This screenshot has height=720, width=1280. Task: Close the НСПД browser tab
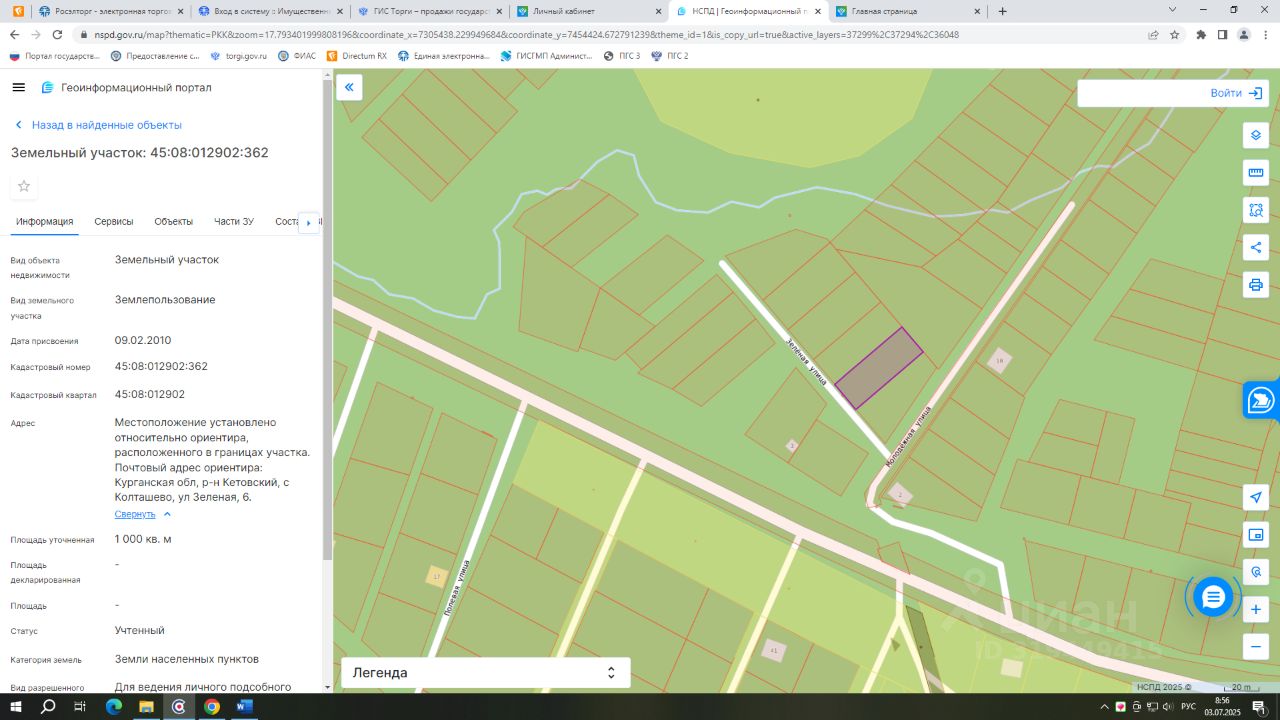click(x=818, y=11)
